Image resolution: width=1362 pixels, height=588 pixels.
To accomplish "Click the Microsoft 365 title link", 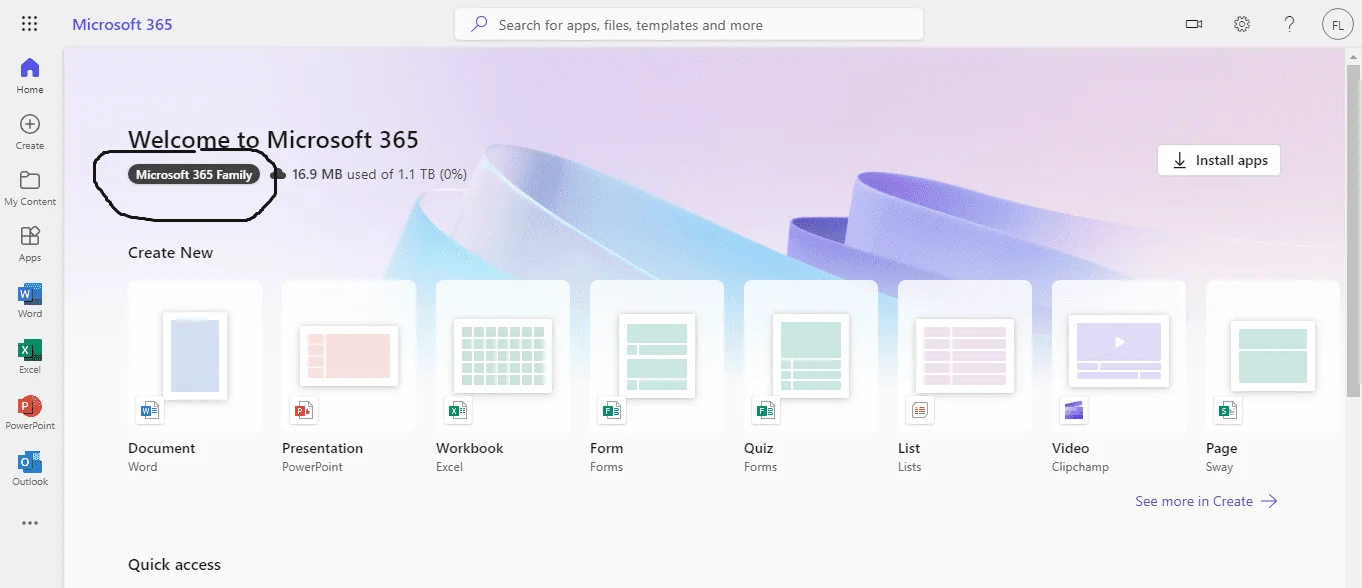I will point(122,24).
